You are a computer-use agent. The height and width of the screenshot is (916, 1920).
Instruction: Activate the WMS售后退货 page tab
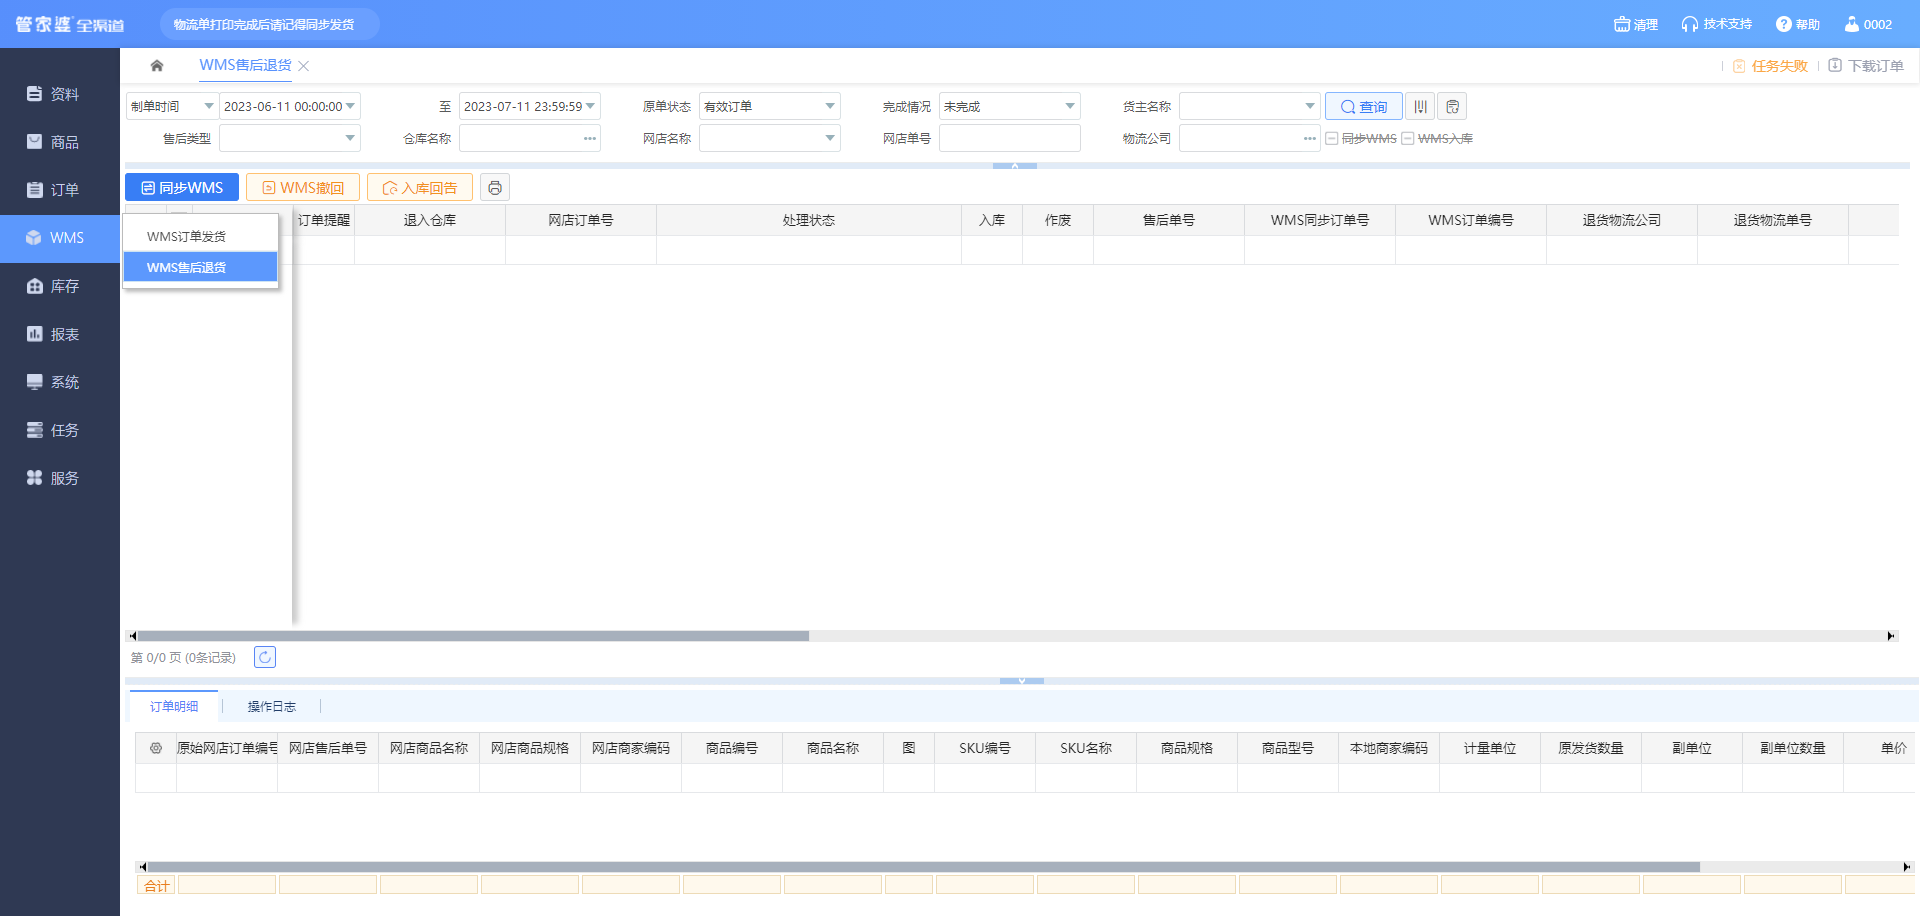point(245,66)
